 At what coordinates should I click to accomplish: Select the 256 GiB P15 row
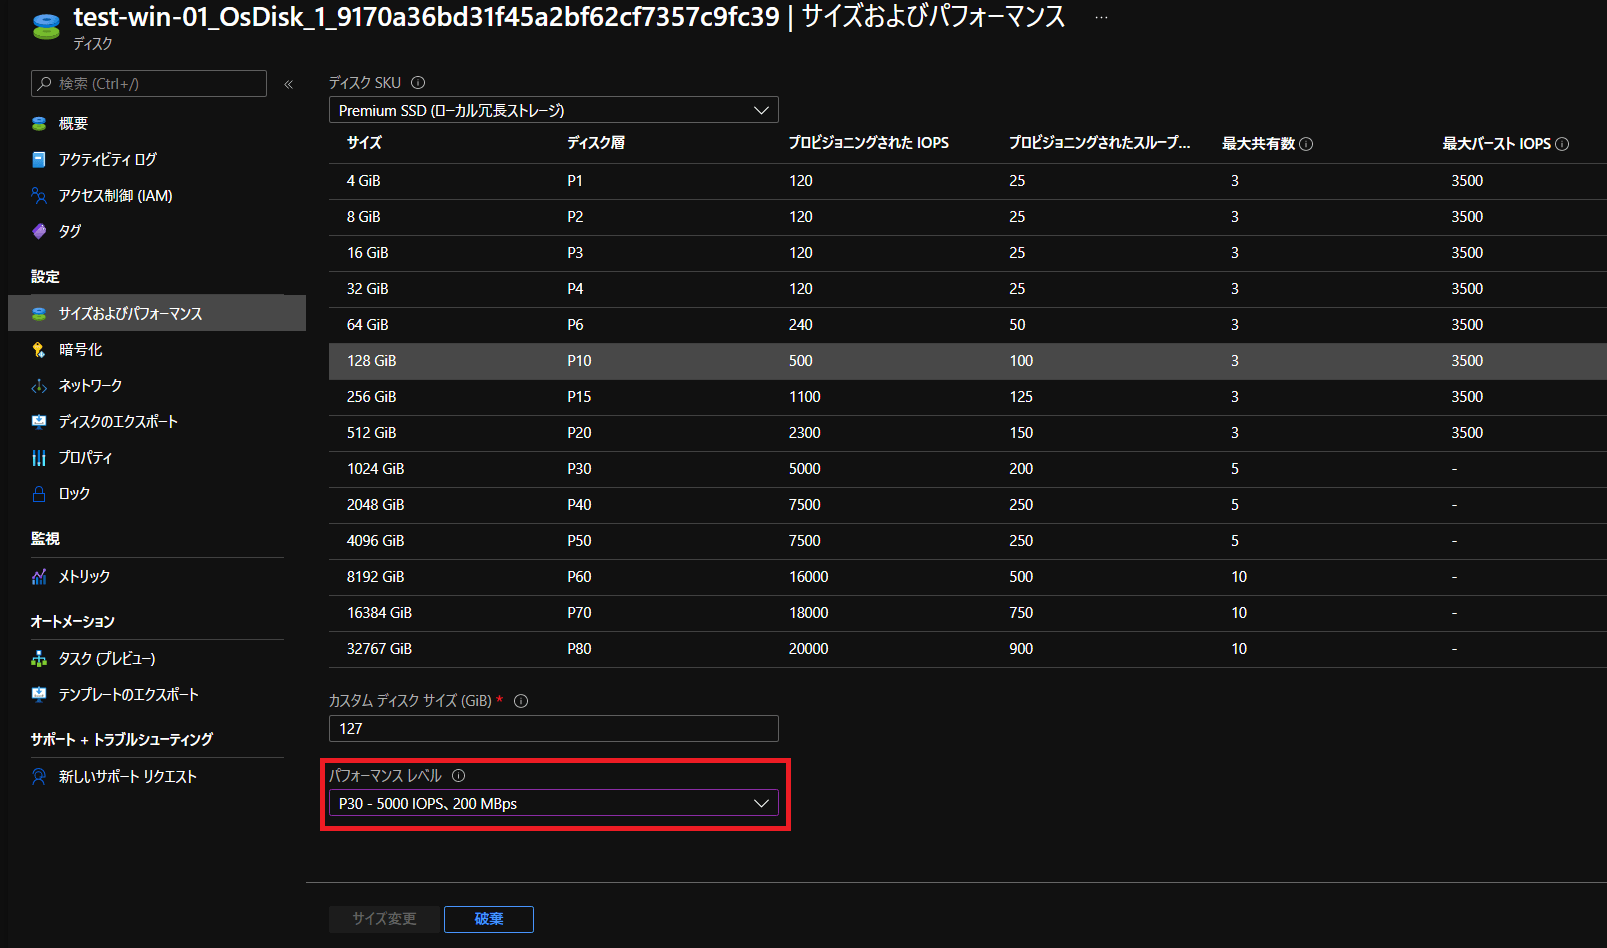(967, 397)
